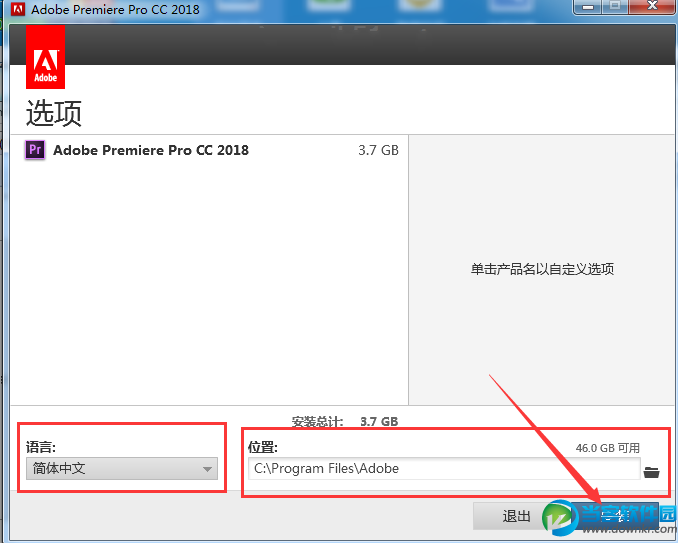Close the Premiere Pro installer window
The width and height of the screenshot is (678, 543).
coord(652,7)
